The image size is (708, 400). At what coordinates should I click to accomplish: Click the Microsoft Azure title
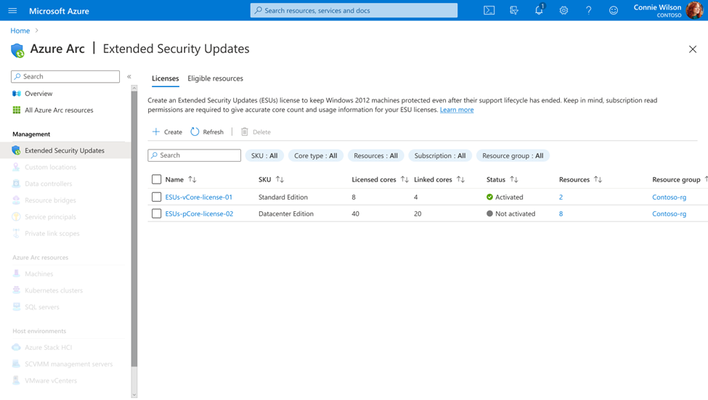point(59,11)
